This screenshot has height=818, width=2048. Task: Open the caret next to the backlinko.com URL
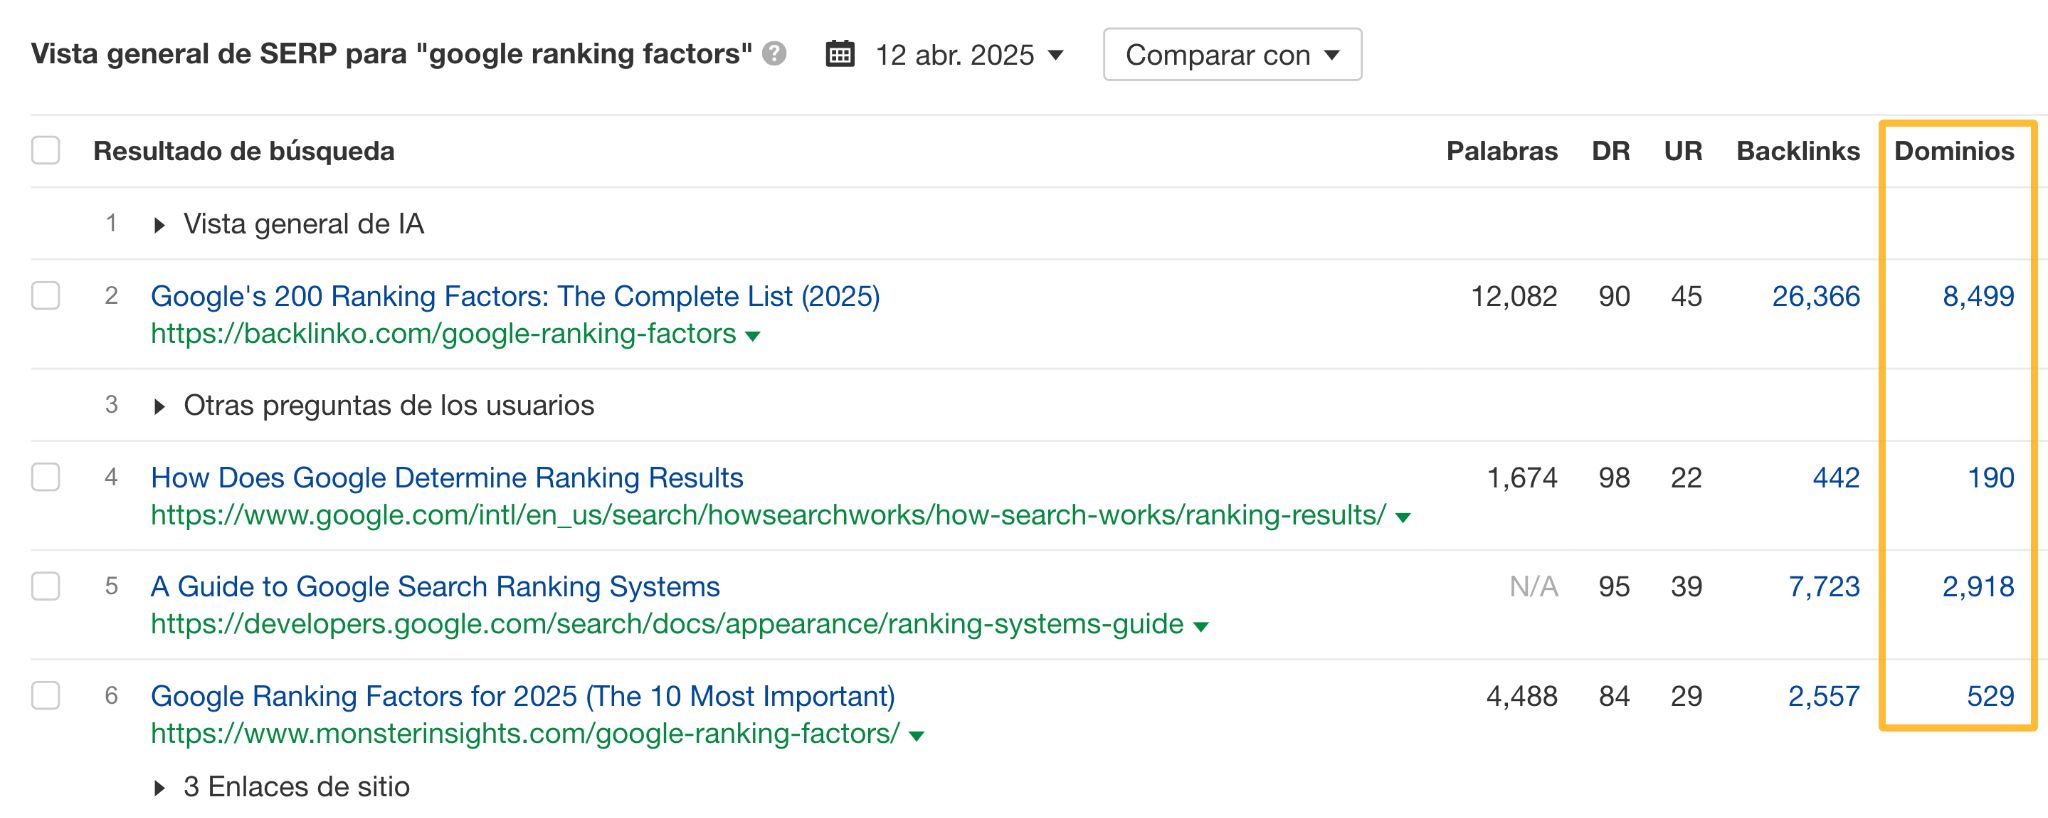pos(753,336)
